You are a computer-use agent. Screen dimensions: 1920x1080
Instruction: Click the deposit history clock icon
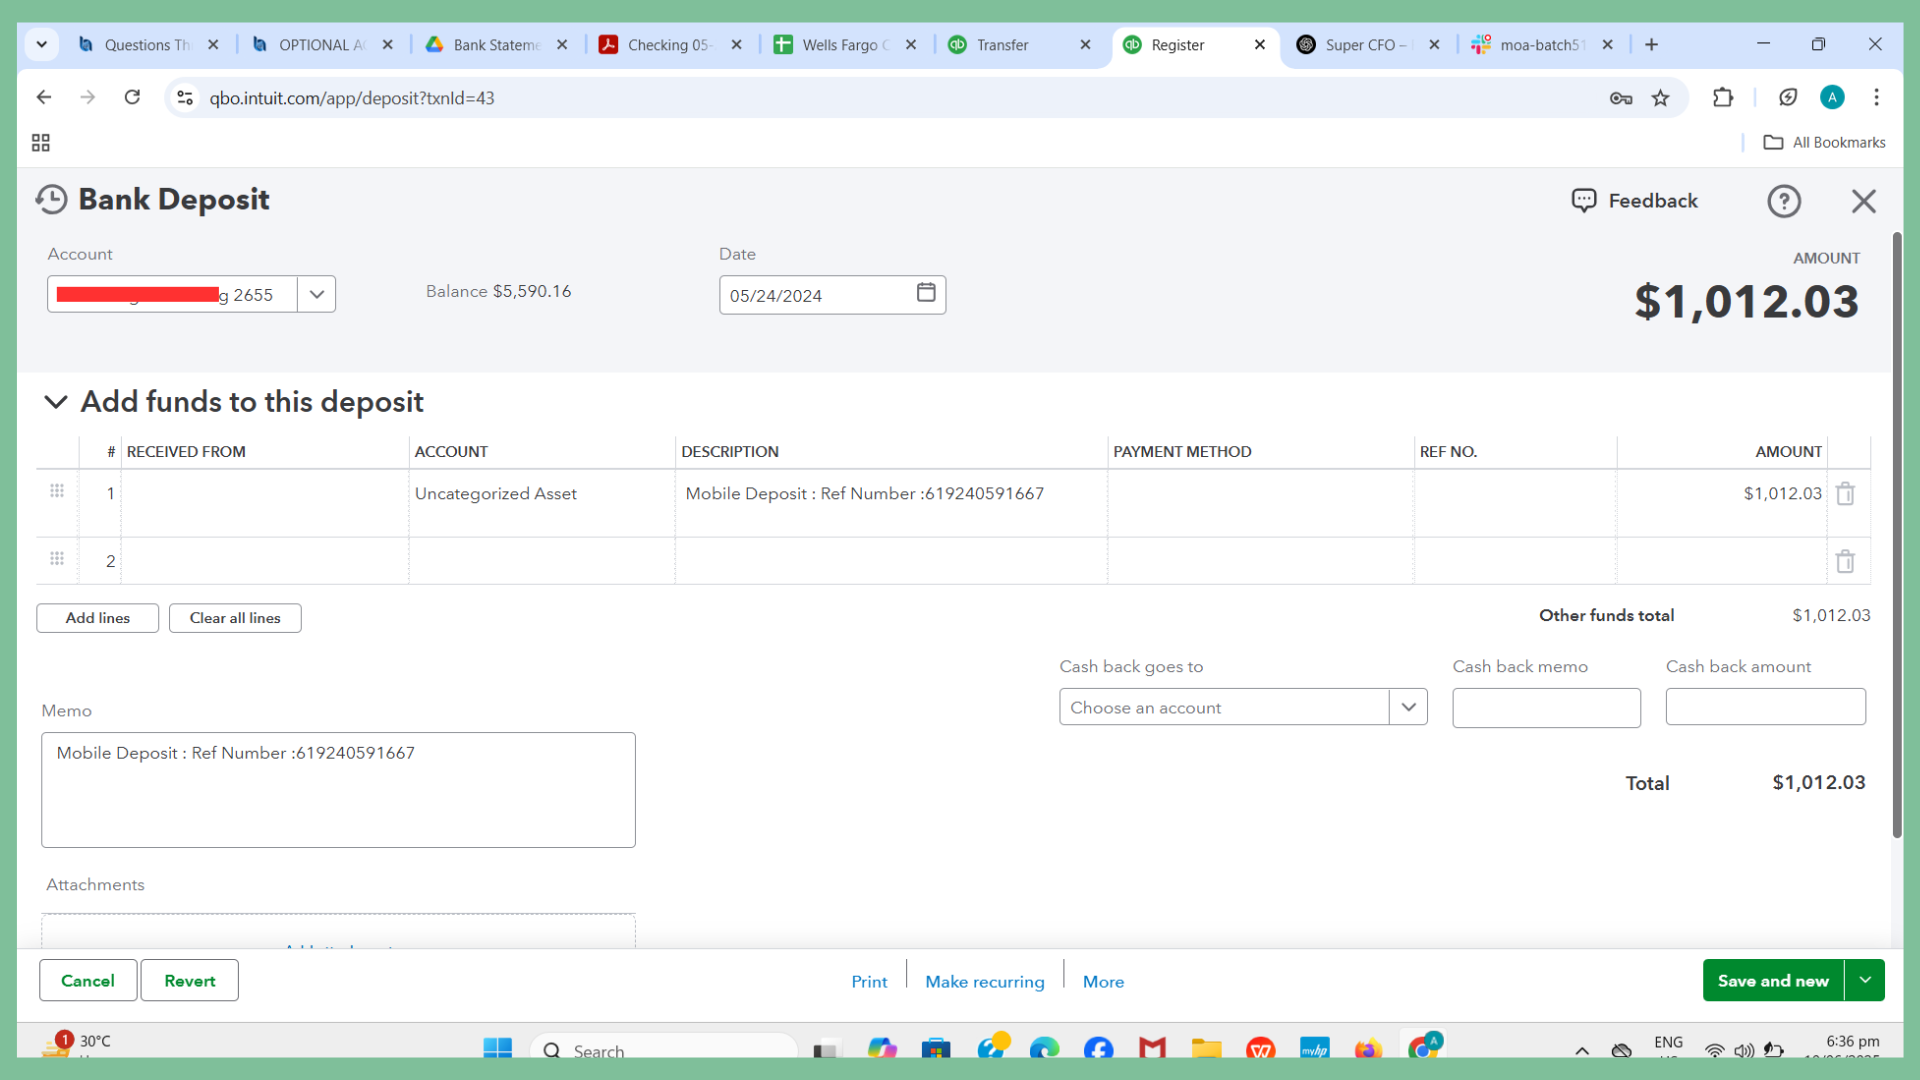pos(51,200)
